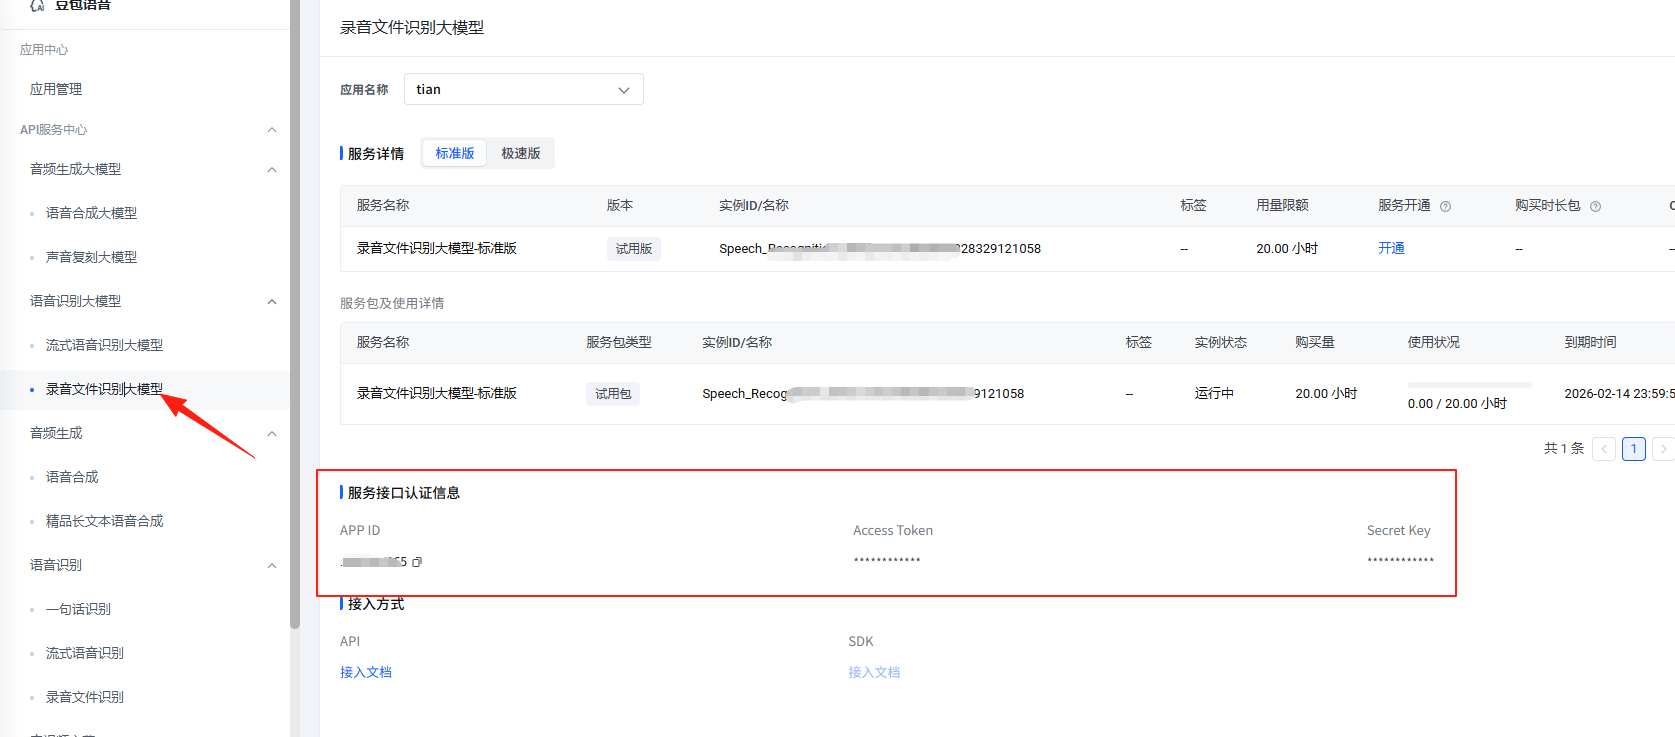Click the usage progress bar
Viewport: 1675px width, 737px height.
point(1469,385)
